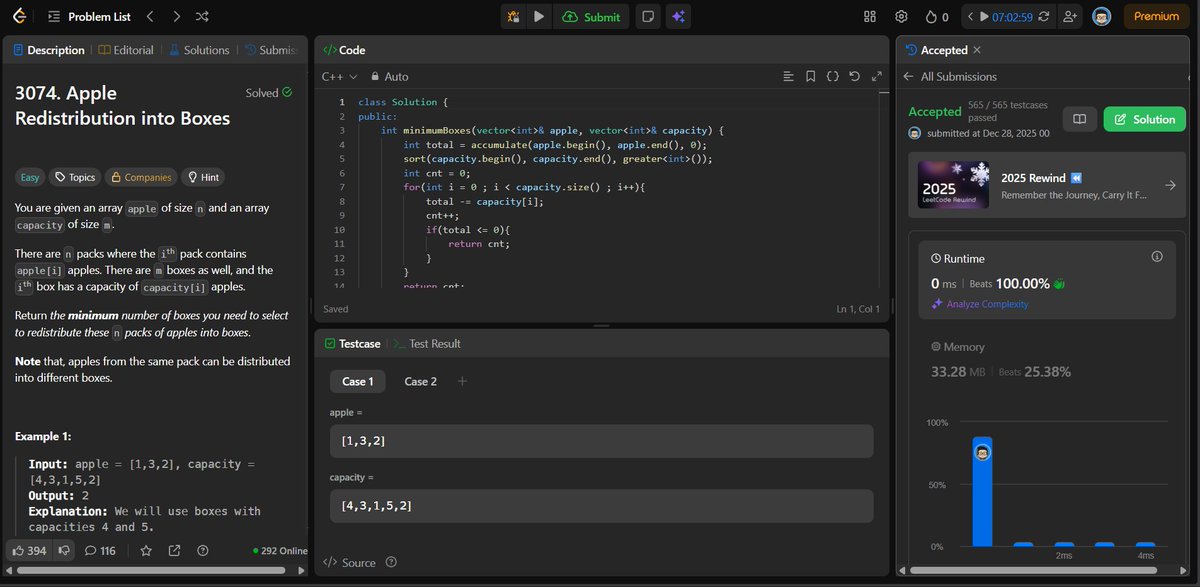Share the problem via the share icon
Screen dimensions: 1200x587
click(x=175, y=550)
